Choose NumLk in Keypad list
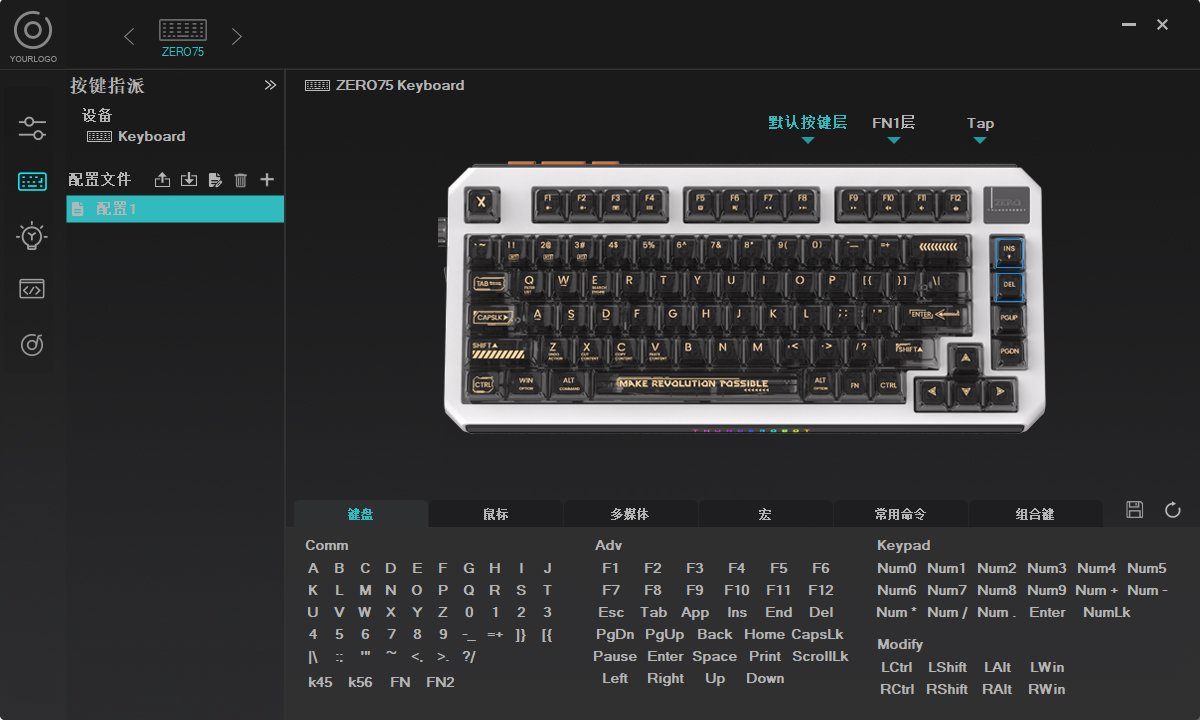The image size is (1200, 720). [x=1107, y=612]
